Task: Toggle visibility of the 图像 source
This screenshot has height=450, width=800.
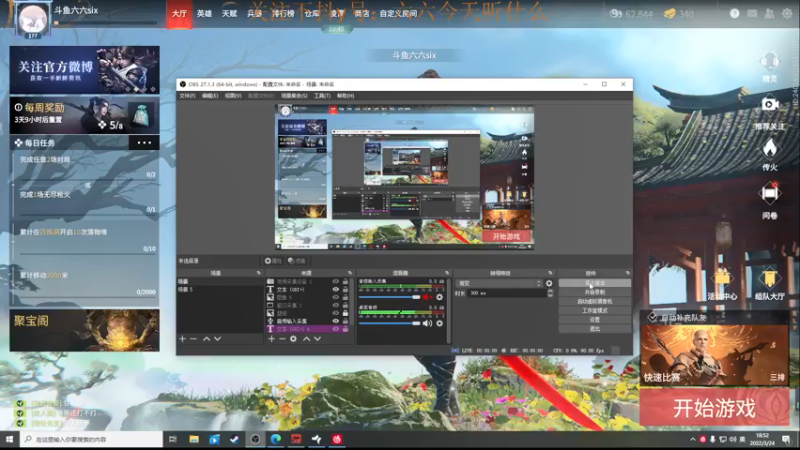Action: tap(336, 297)
